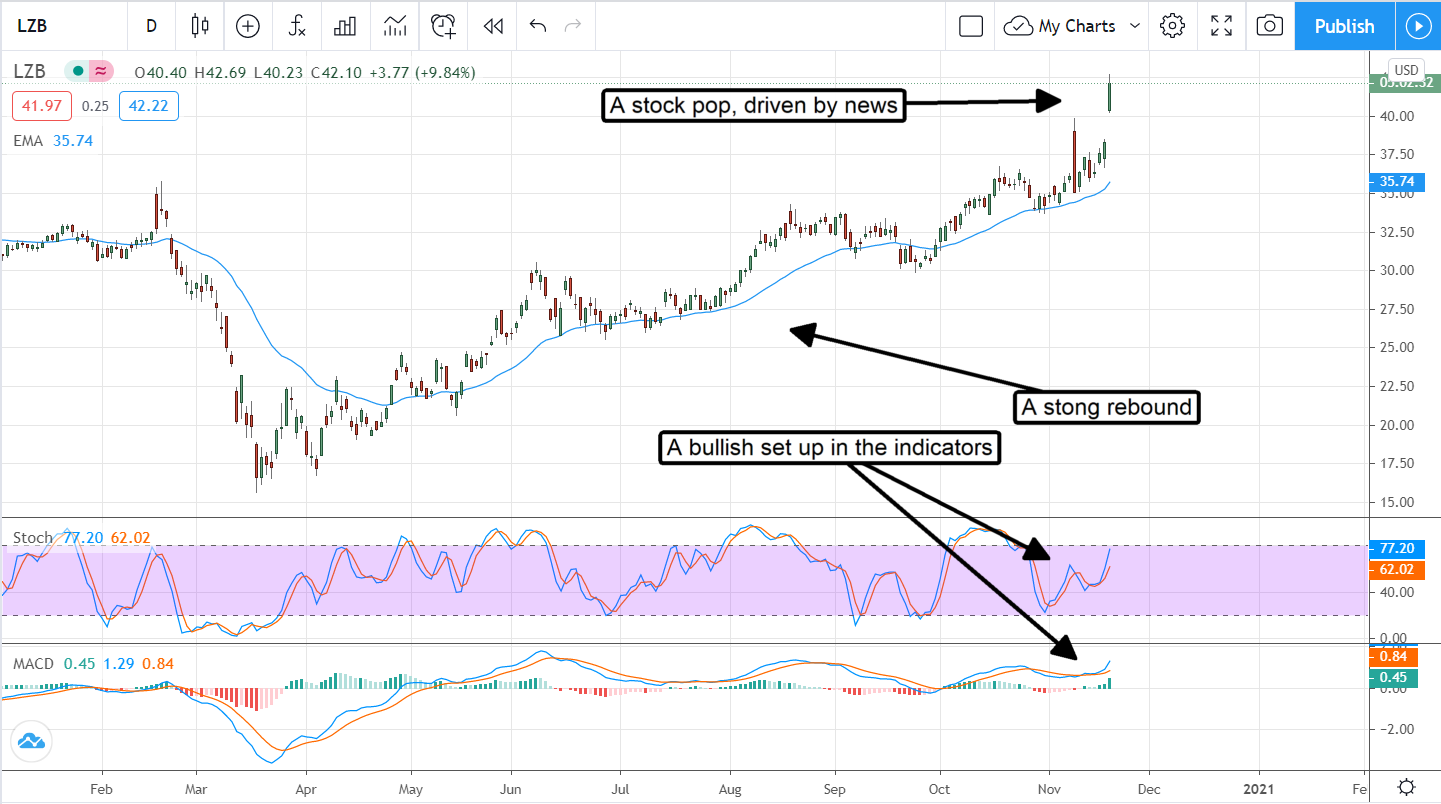Image resolution: width=1441 pixels, height=804 pixels.
Task: Open the fx Indicators menu
Action: point(297,26)
